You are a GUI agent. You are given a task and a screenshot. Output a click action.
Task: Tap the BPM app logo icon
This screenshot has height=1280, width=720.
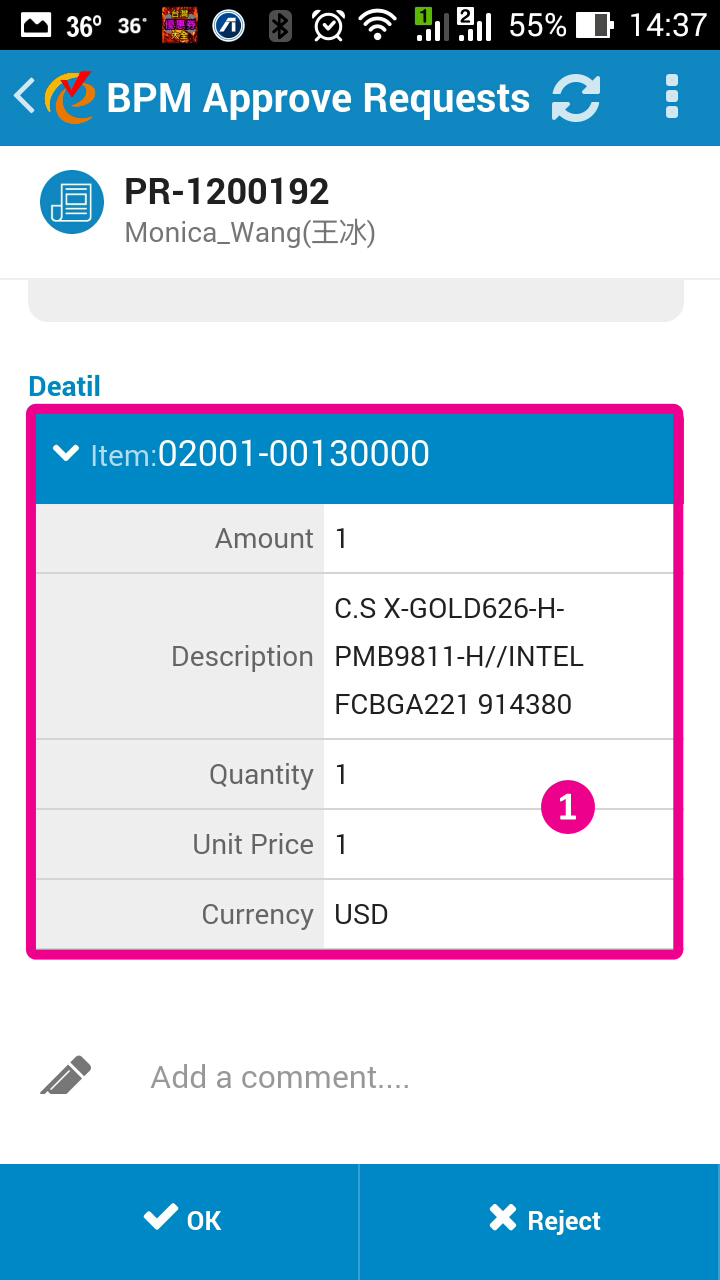(70, 97)
